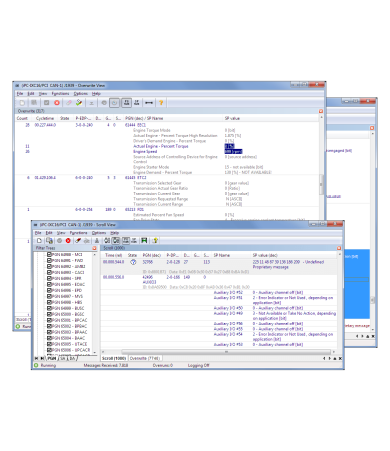Close the Filter Trees panel with orange button
Screen dimensions: 390x451
pos(94,248)
